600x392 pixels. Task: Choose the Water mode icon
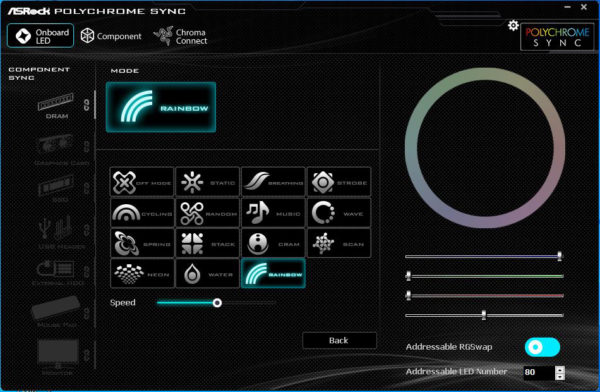(x=207, y=274)
